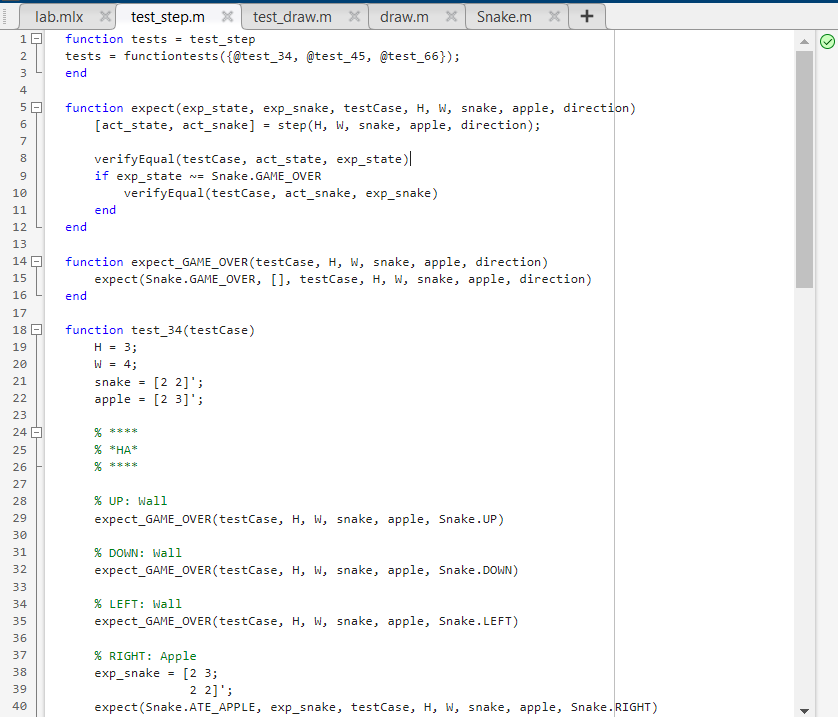The height and width of the screenshot is (717, 838).
Task: Click line number 19 in the gutter
Action: (x=19, y=347)
